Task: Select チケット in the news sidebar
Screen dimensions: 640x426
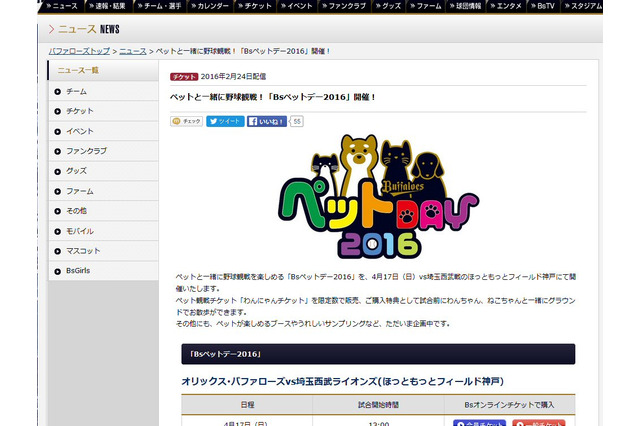Action: pyautogui.click(x=104, y=111)
